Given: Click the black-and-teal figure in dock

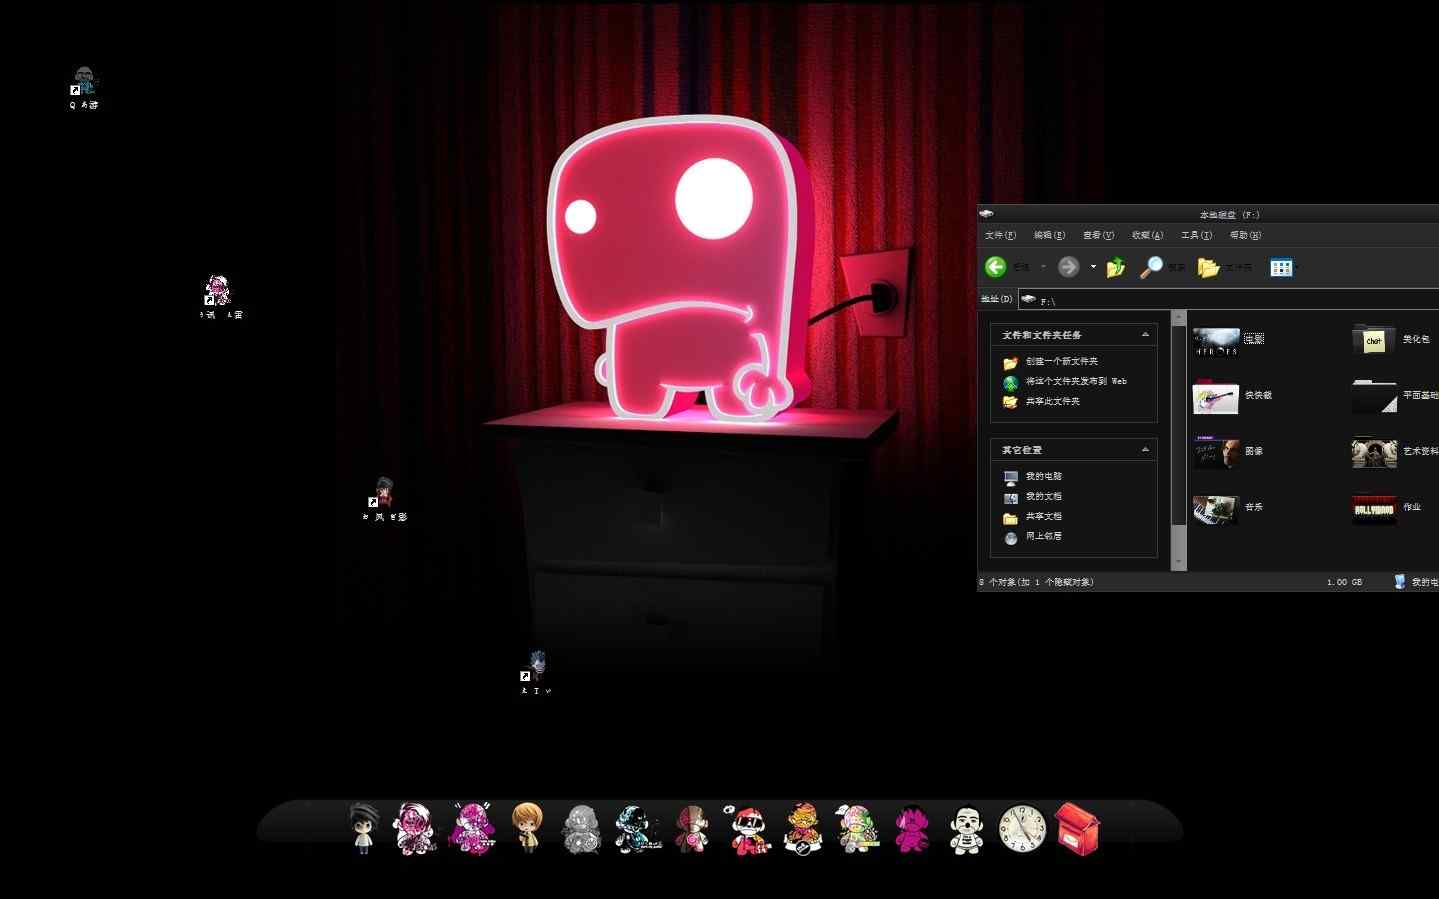Looking at the screenshot, I should [637, 829].
